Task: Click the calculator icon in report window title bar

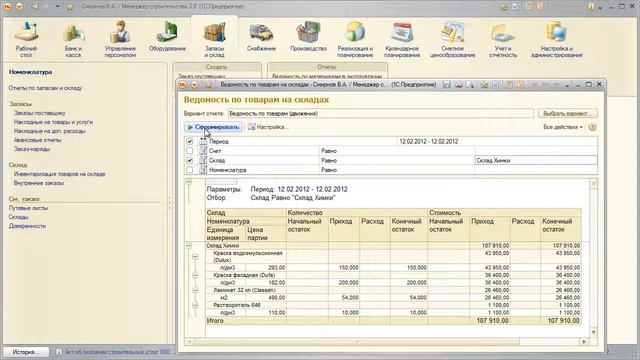Action: tap(509, 84)
